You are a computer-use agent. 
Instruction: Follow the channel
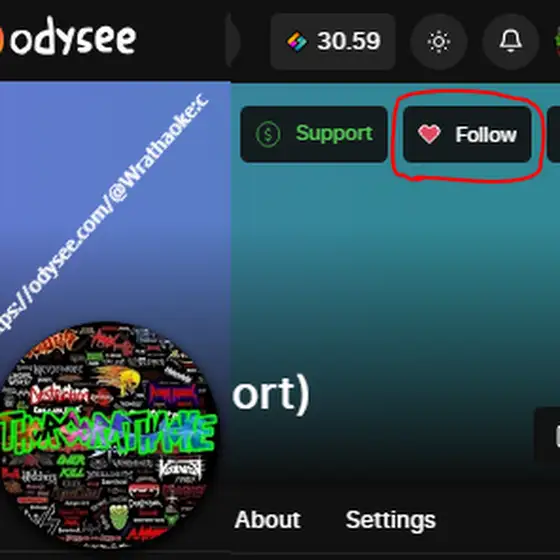pyautogui.click(x=467, y=134)
